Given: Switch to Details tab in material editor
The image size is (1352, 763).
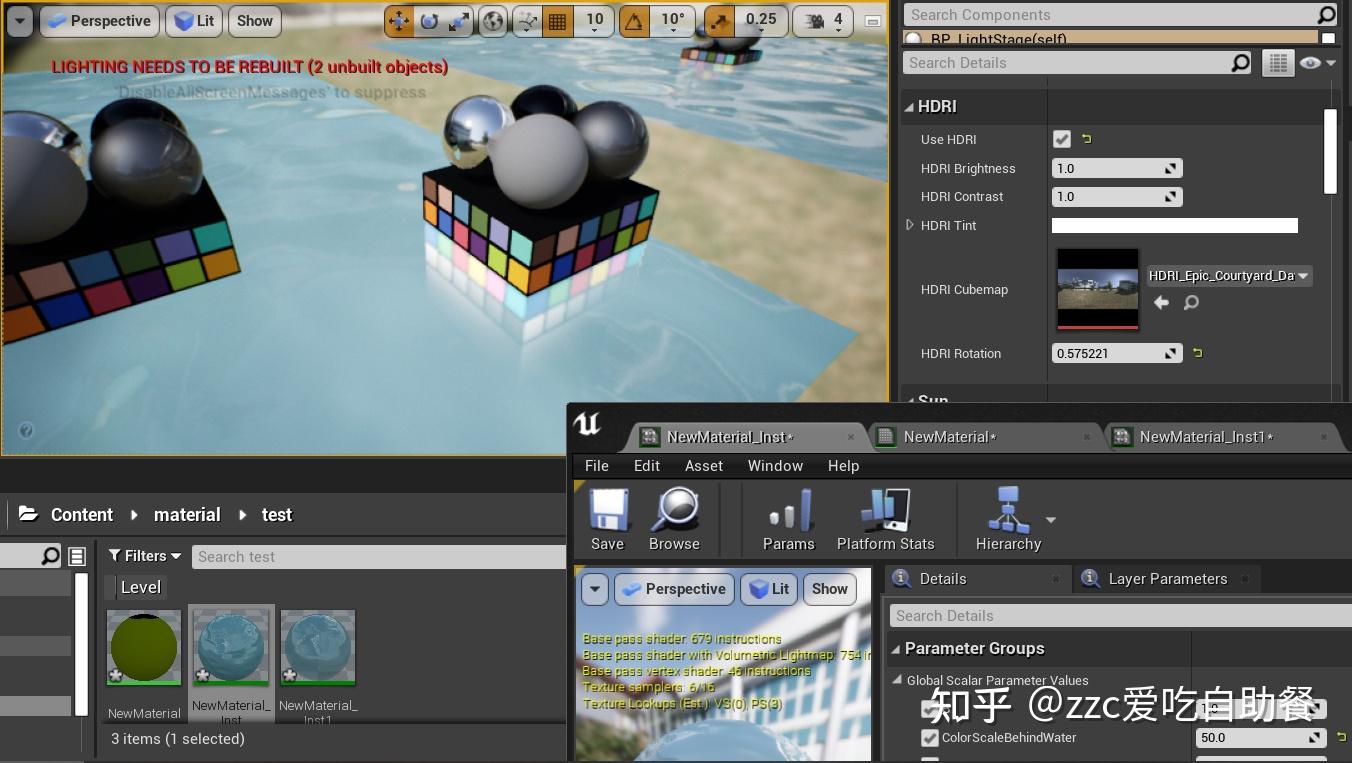Looking at the screenshot, I should (943, 579).
